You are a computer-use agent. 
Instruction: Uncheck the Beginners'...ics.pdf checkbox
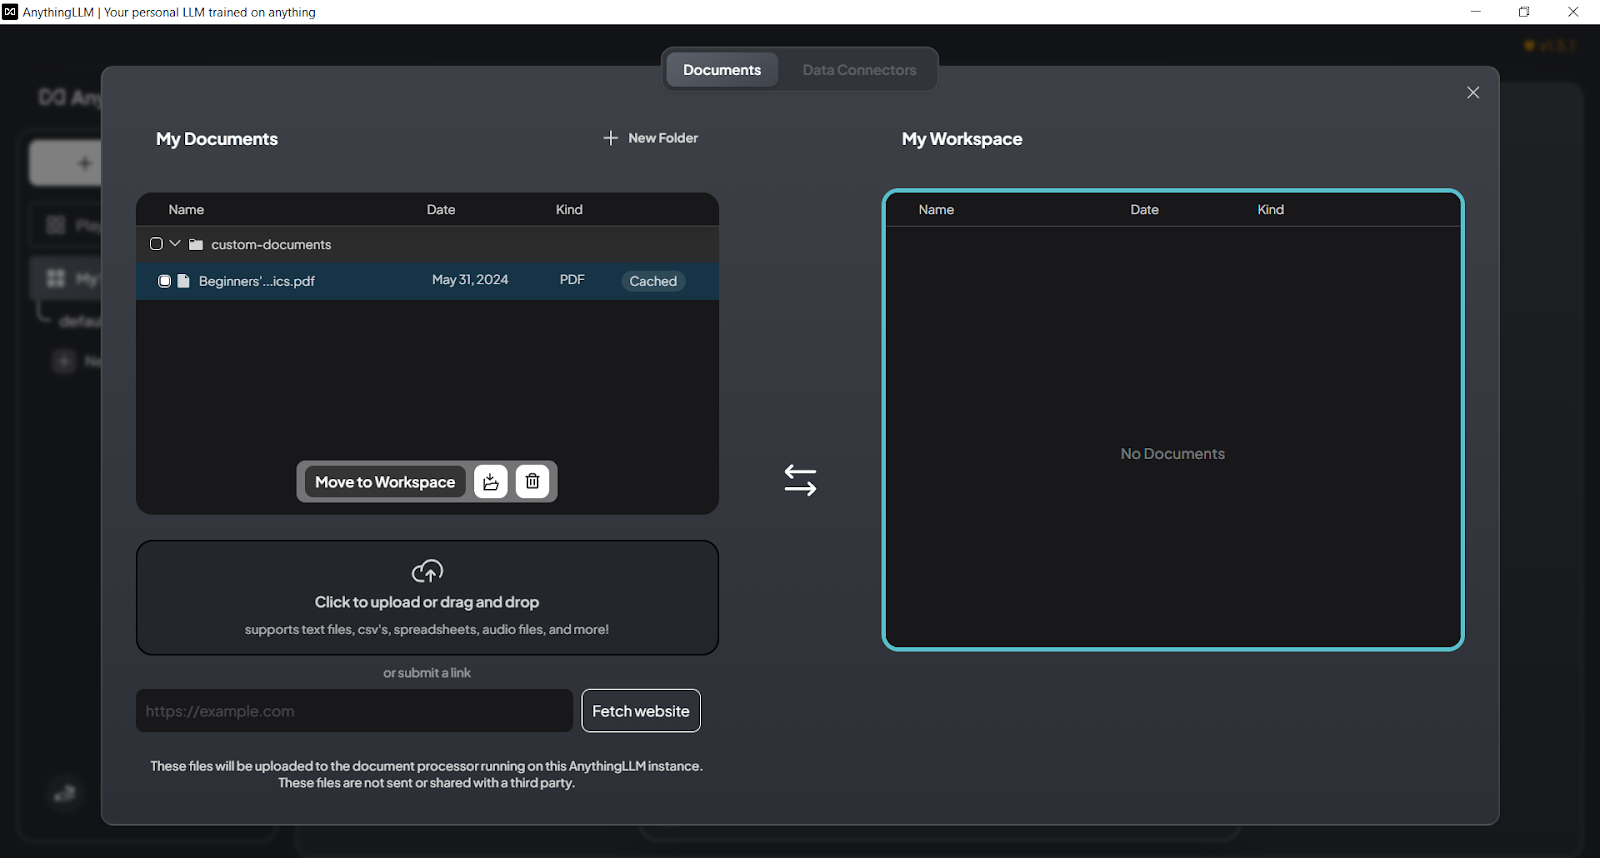(165, 281)
